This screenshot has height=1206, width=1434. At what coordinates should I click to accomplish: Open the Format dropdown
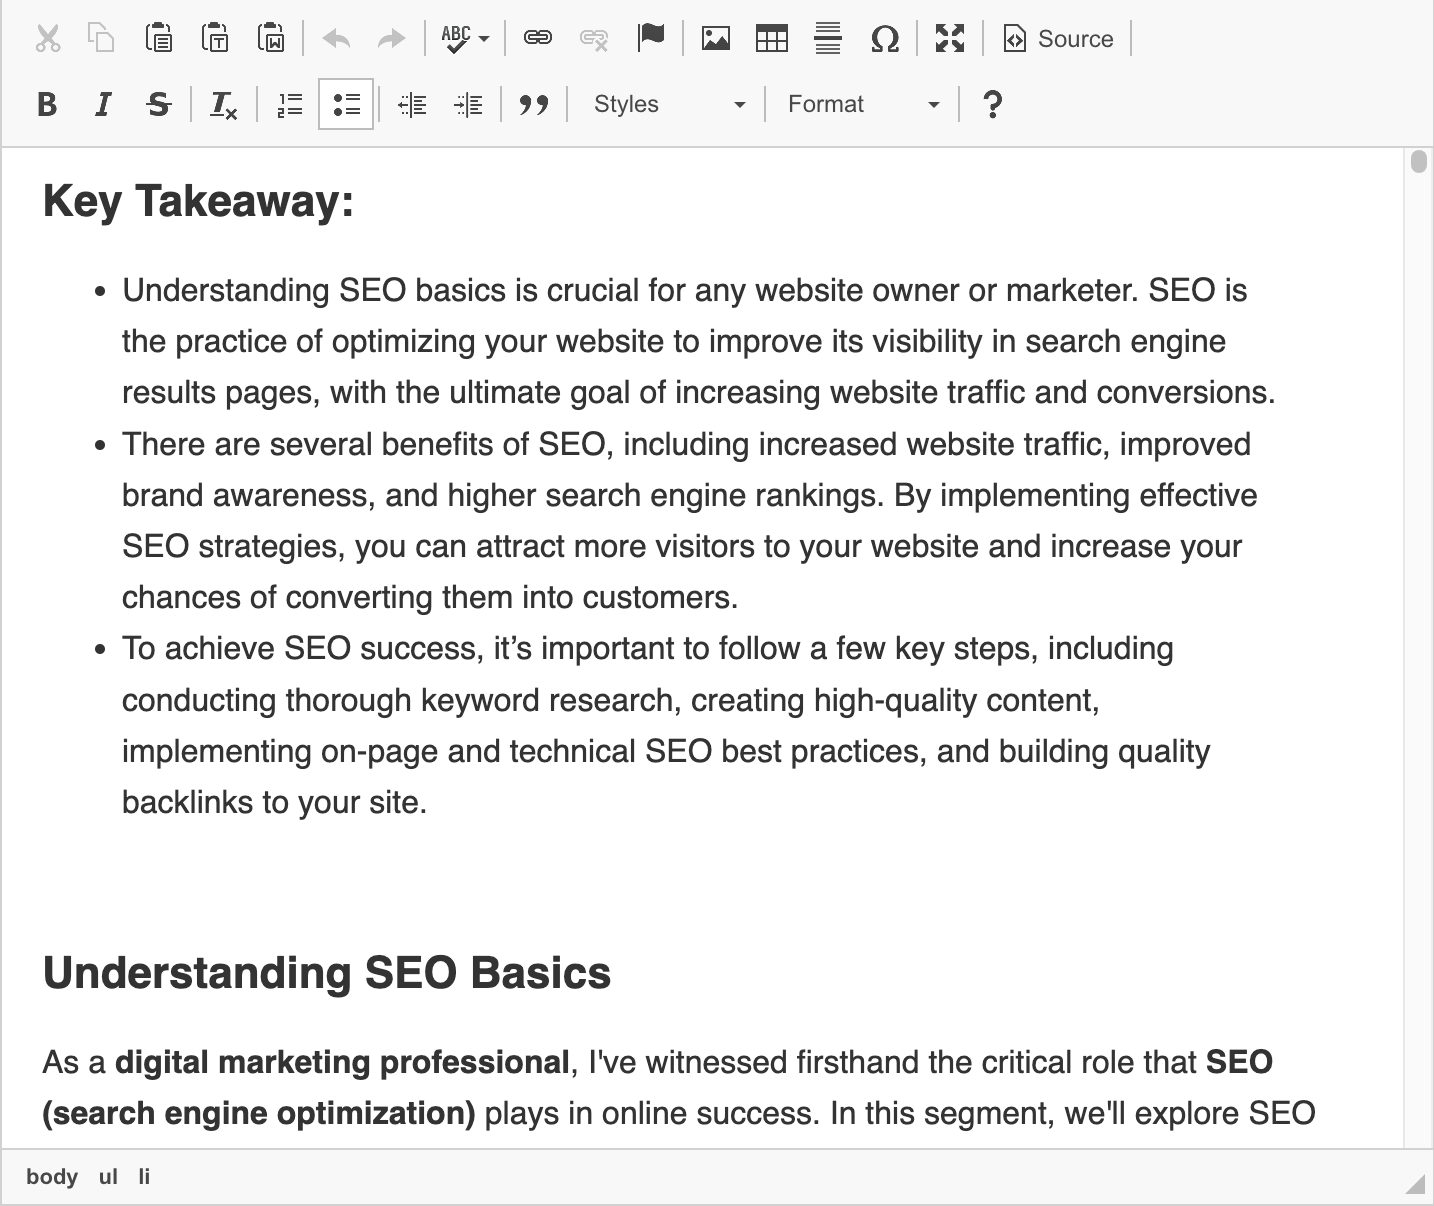[x=861, y=104]
